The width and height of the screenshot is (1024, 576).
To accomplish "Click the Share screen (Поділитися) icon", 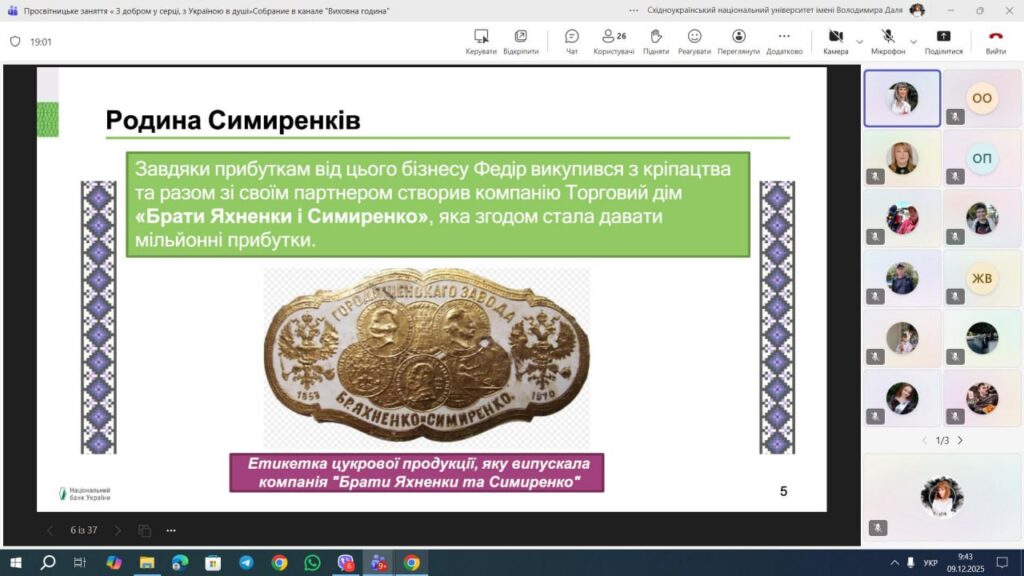I will coord(943,41).
